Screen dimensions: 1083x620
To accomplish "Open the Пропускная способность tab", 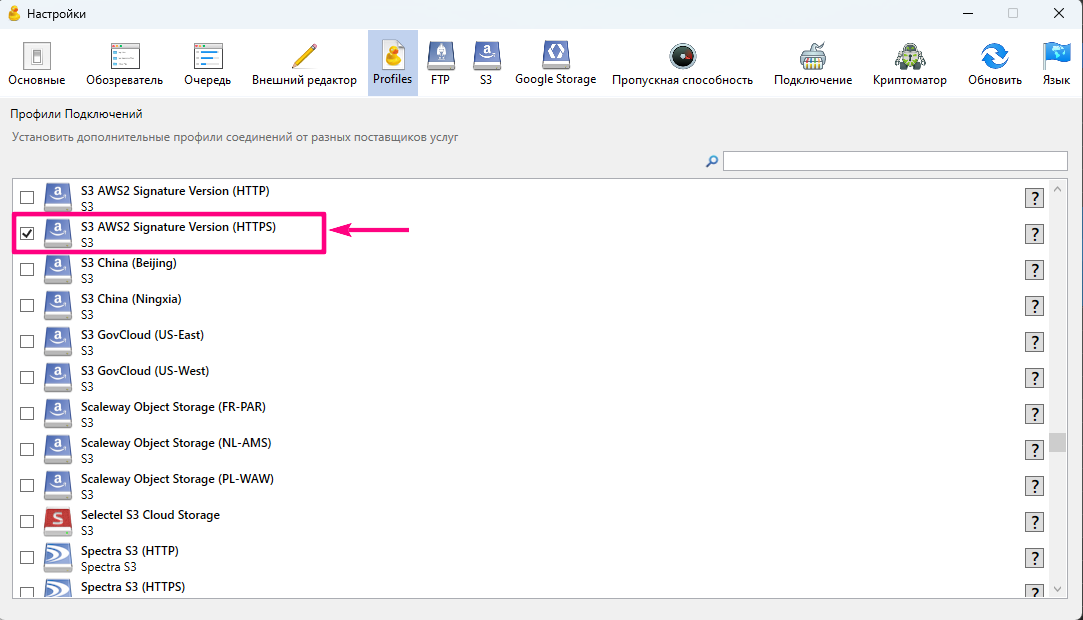I will [x=682, y=64].
